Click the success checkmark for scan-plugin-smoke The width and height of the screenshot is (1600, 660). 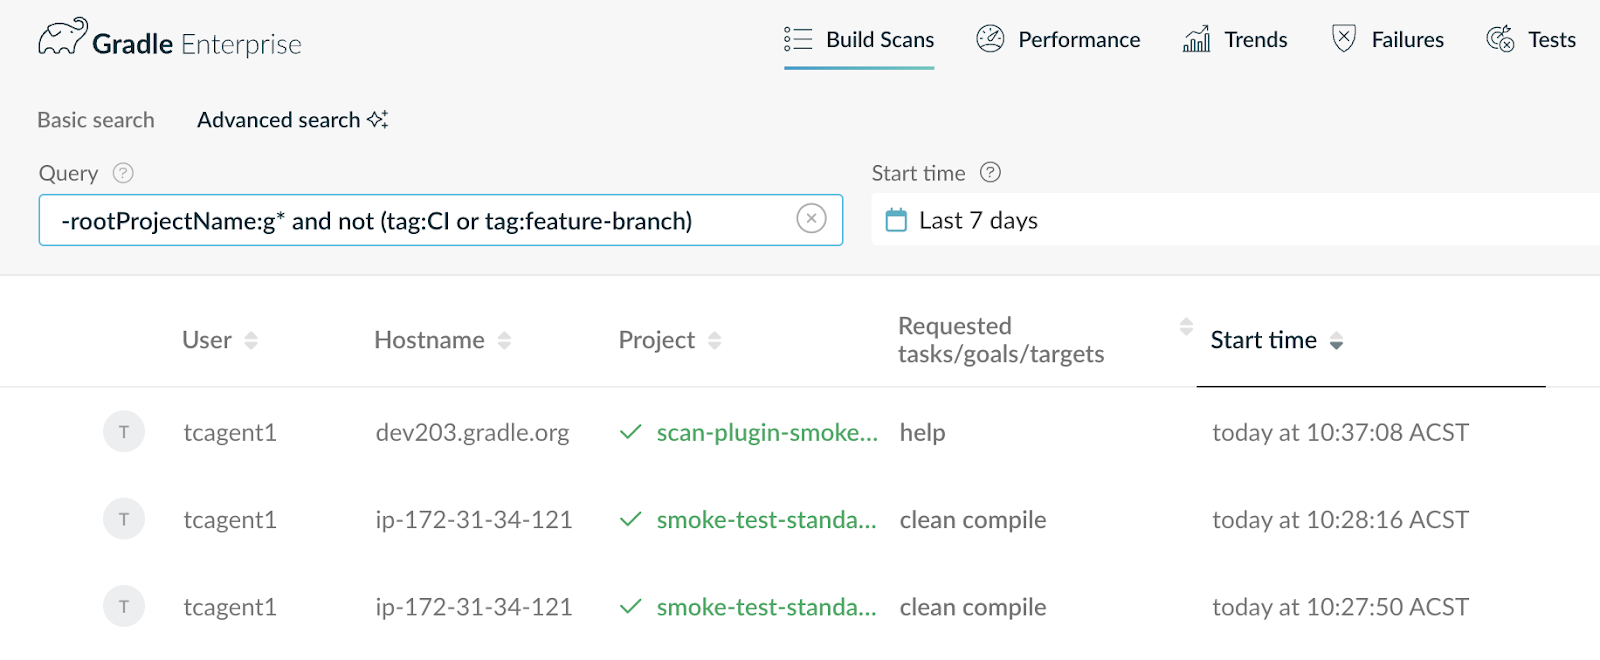(630, 432)
